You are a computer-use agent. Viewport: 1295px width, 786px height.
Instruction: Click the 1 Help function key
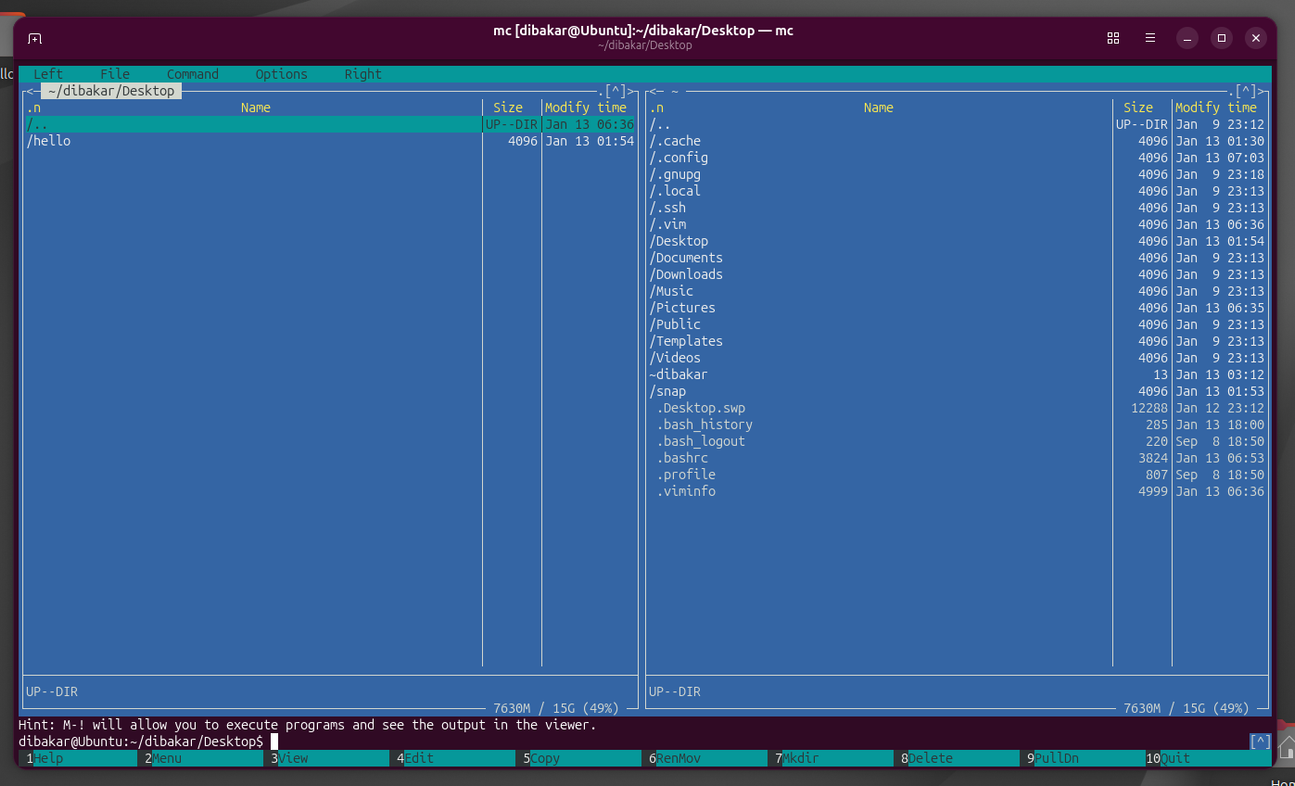click(x=80, y=759)
